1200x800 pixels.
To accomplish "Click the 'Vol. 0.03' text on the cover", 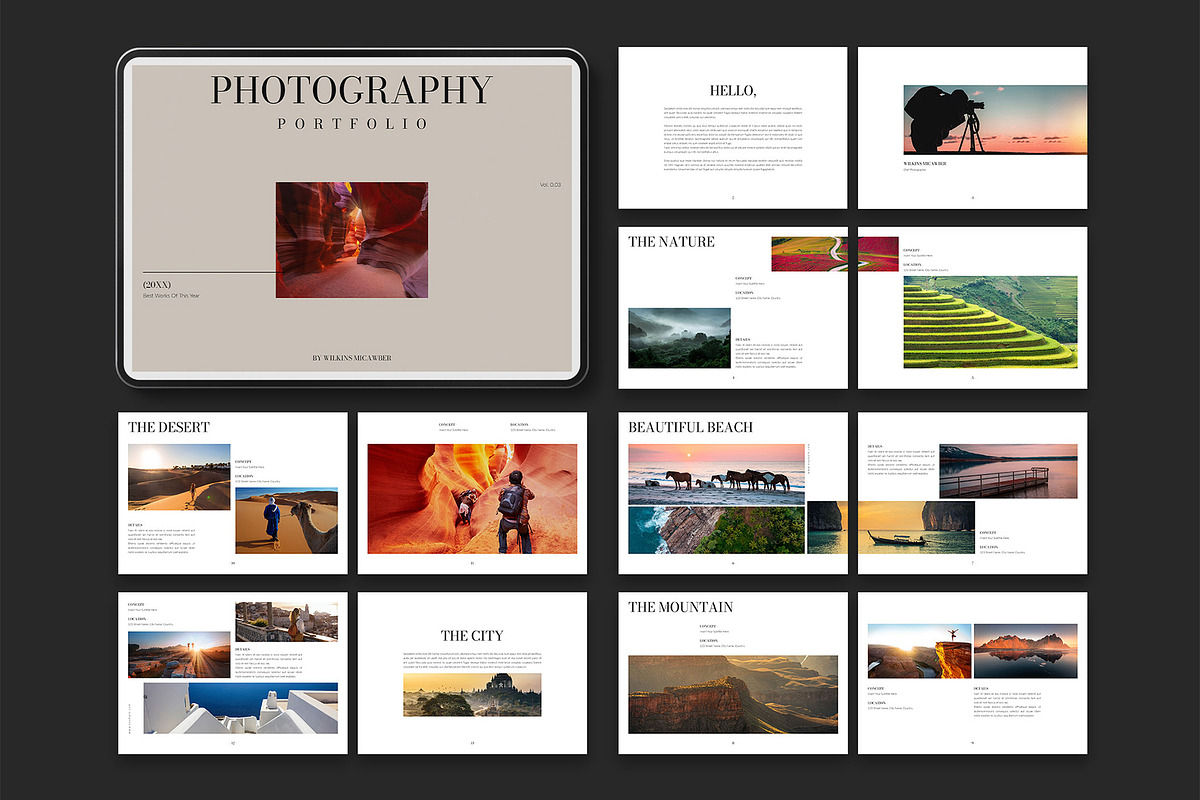I will click(550, 185).
